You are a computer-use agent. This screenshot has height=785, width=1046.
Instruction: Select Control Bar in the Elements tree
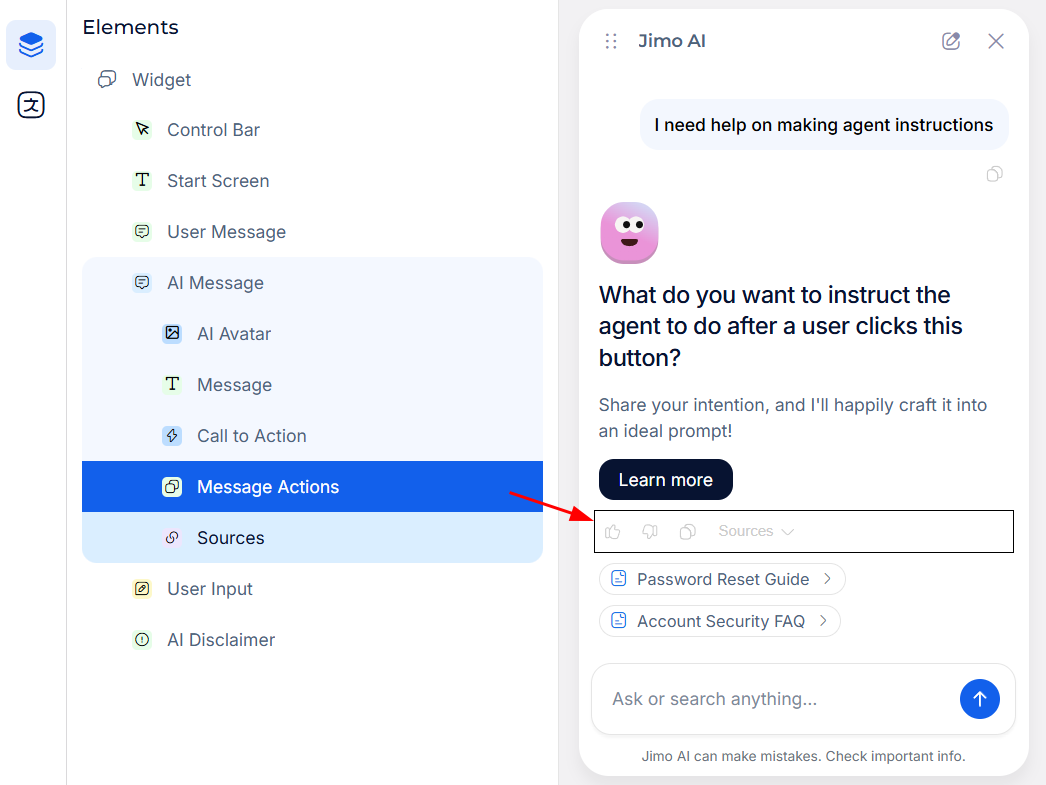(x=213, y=130)
